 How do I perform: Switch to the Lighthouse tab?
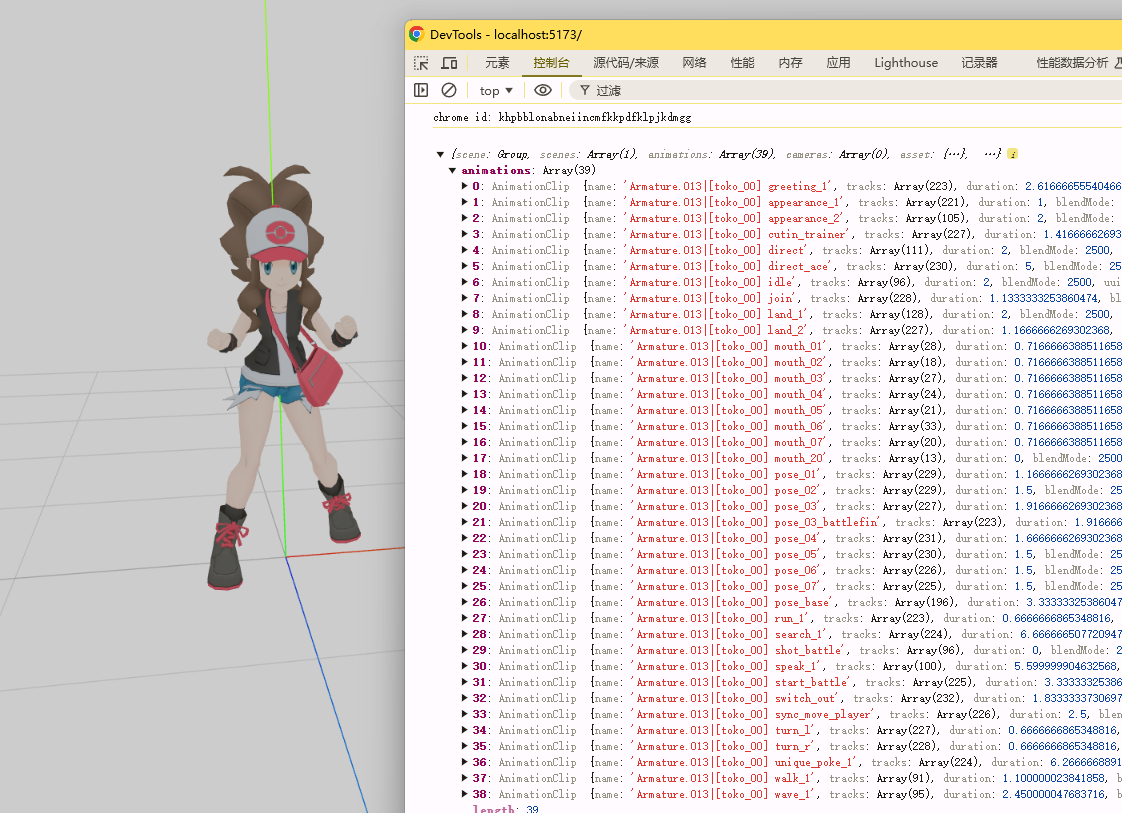(x=905, y=63)
